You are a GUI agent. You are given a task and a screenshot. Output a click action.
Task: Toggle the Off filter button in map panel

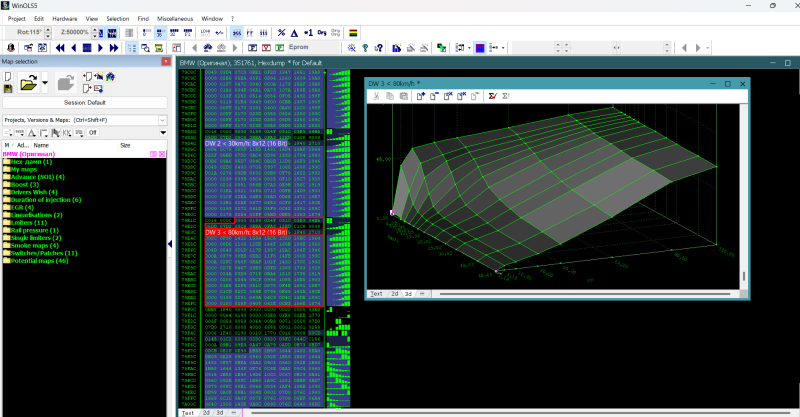coord(92,132)
